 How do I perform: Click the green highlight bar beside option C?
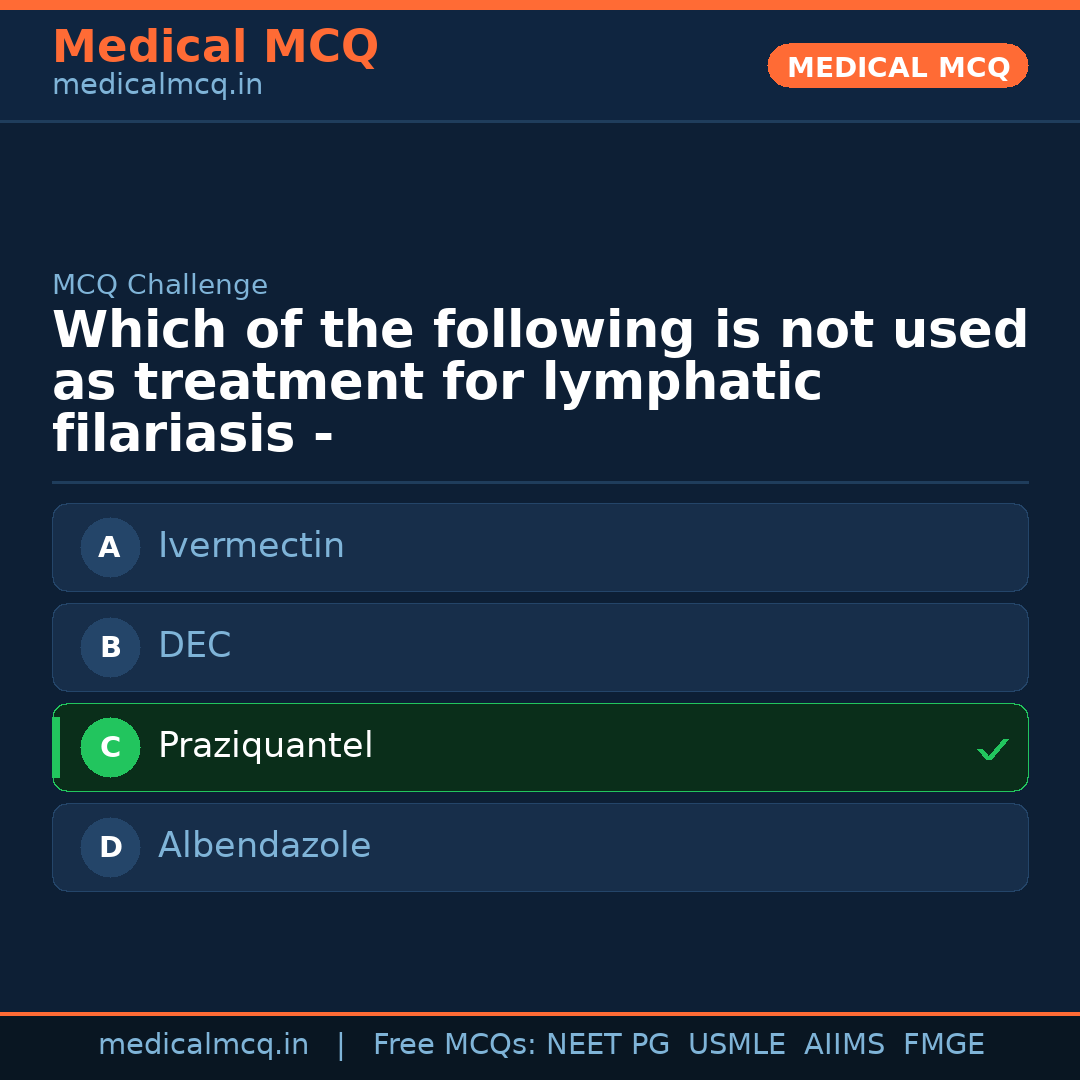[55, 747]
